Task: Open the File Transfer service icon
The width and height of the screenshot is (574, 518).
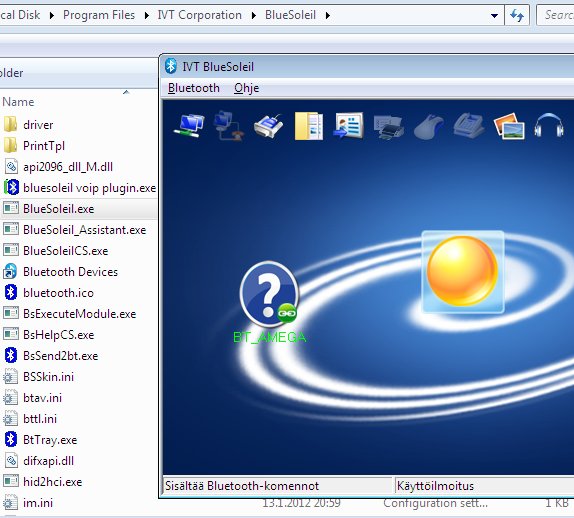Action: [x=309, y=126]
